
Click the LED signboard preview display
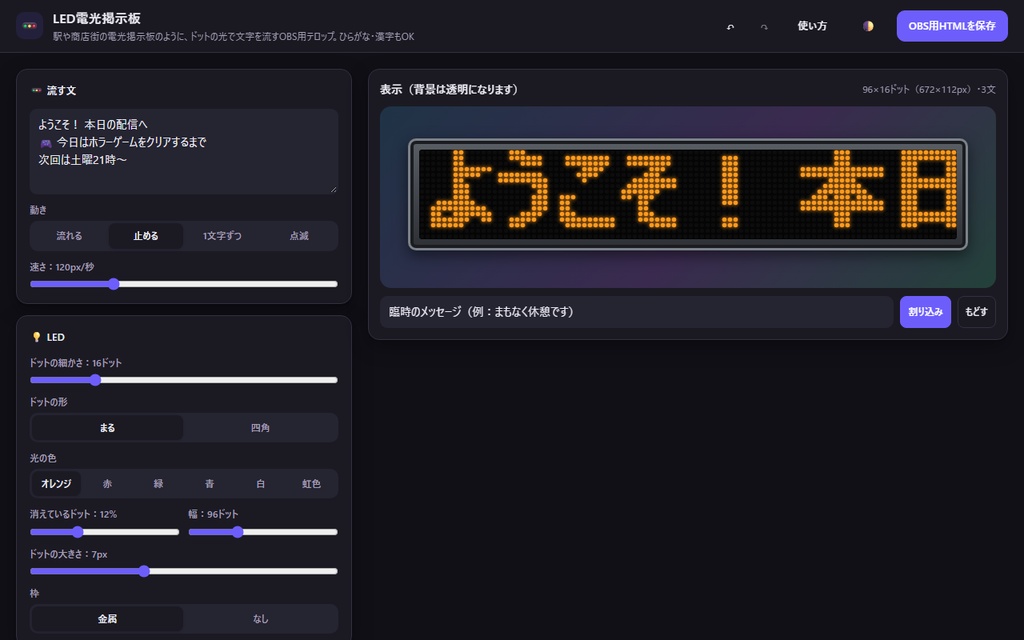coord(688,195)
